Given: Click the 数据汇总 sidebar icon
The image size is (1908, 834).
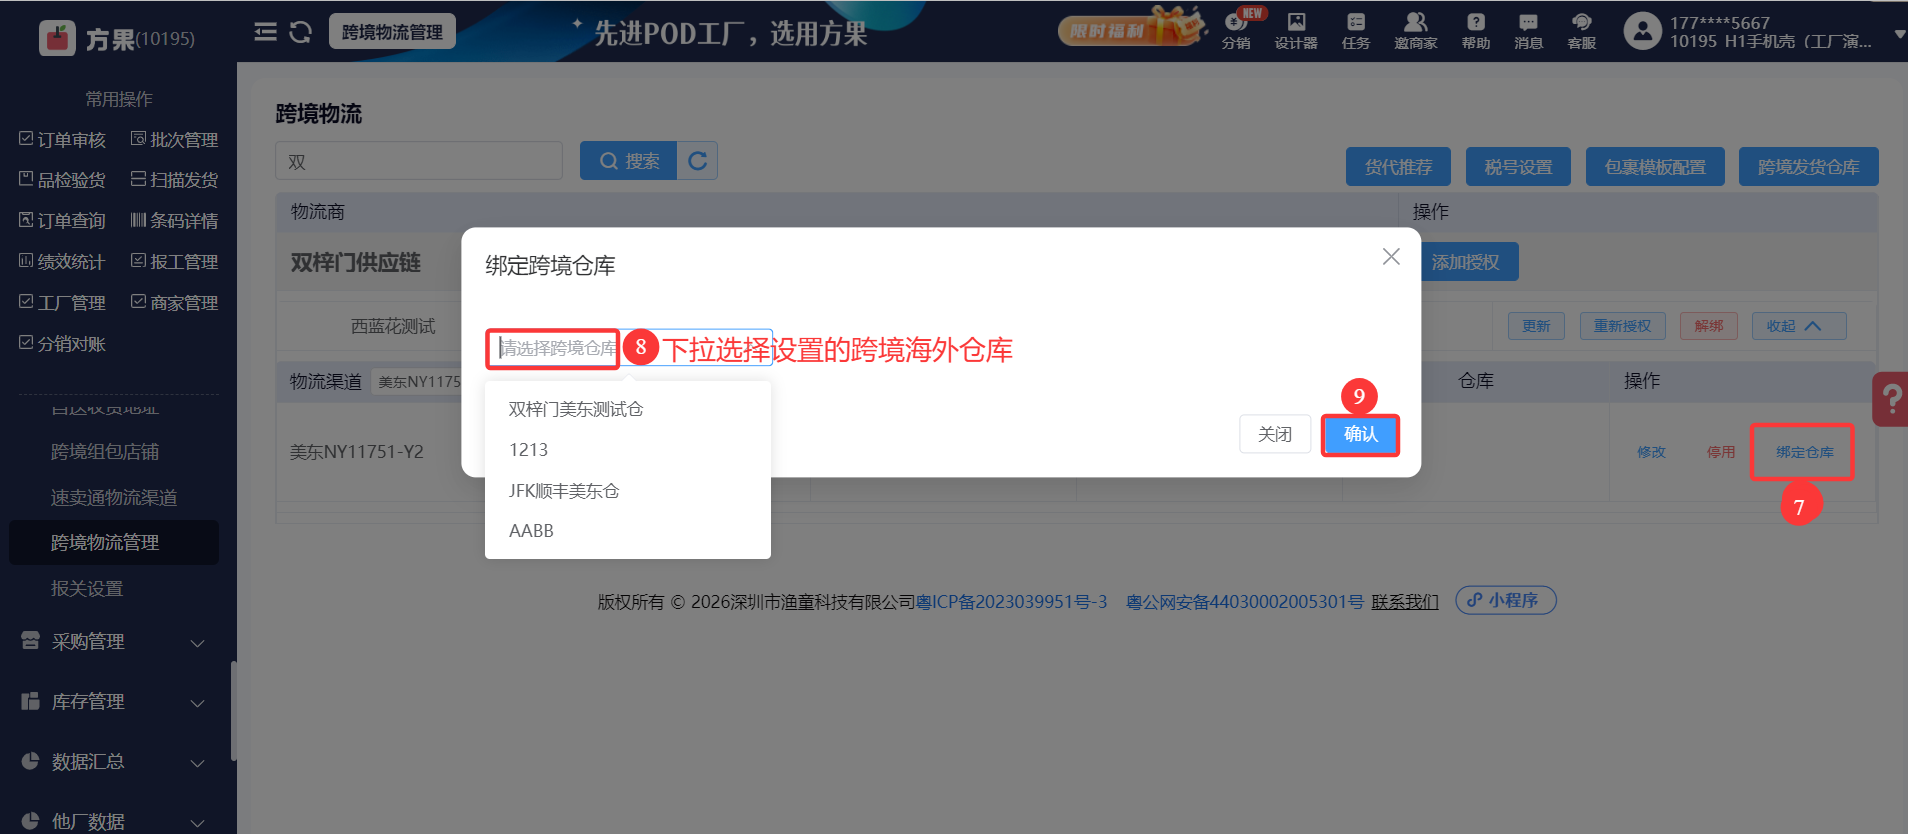Looking at the screenshot, I should 30,761.
